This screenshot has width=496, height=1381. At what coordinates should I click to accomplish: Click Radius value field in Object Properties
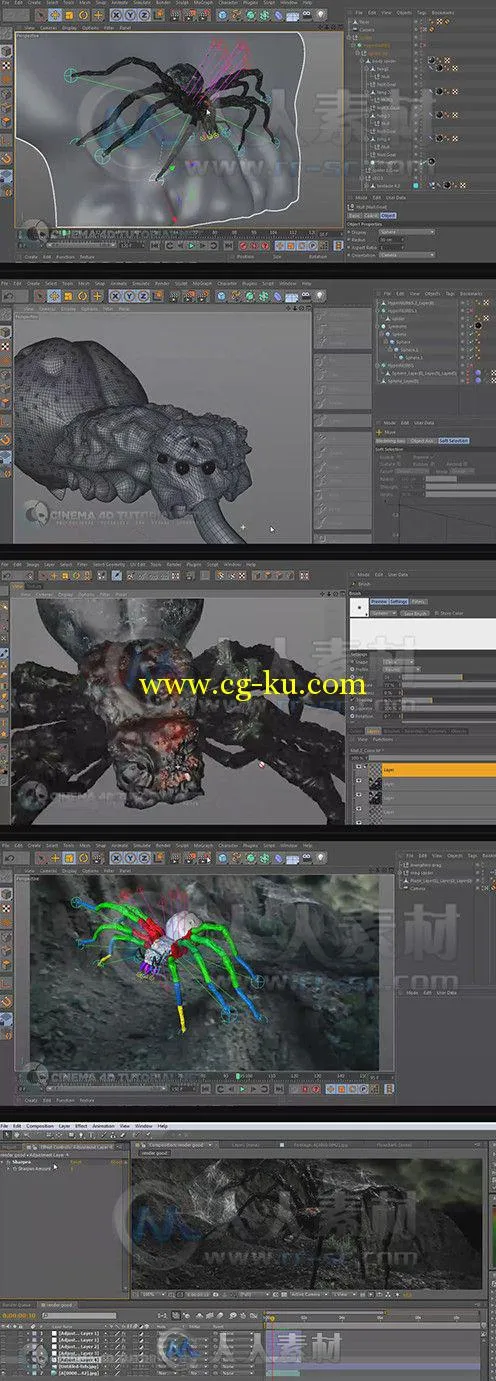coord(391,239)
